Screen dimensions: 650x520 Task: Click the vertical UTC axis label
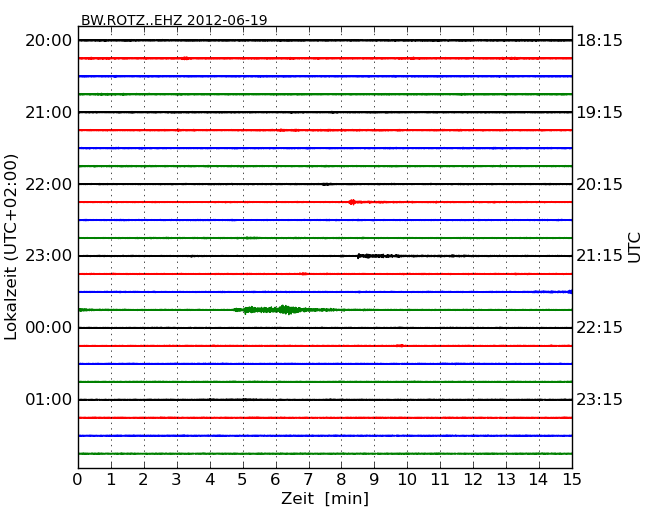tap(634, 248)
